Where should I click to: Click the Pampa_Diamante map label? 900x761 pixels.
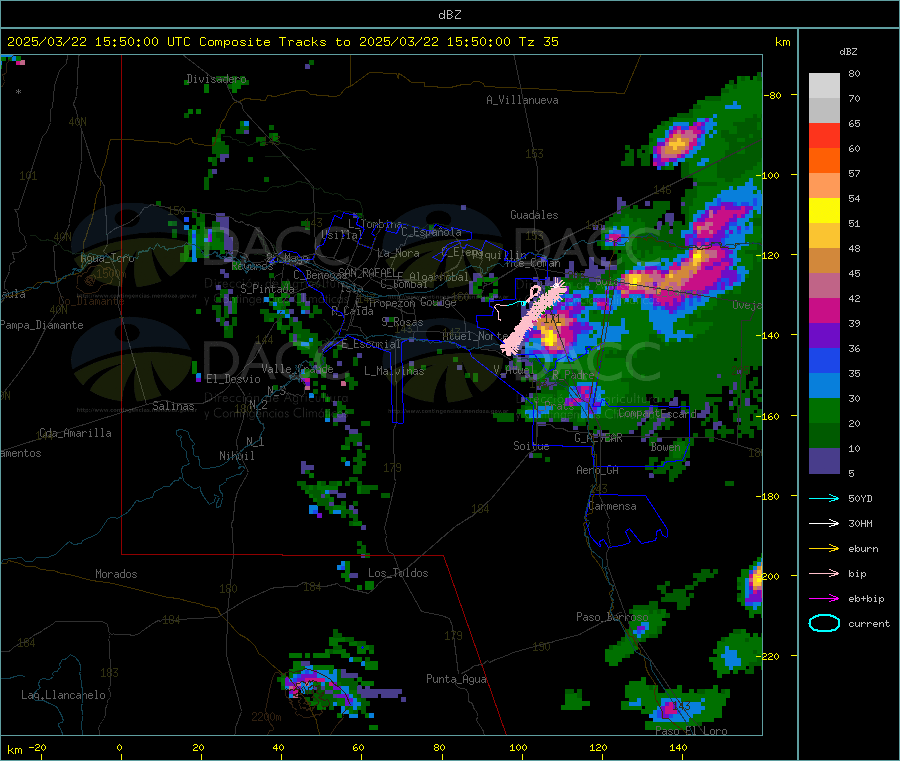click(42, 325)
